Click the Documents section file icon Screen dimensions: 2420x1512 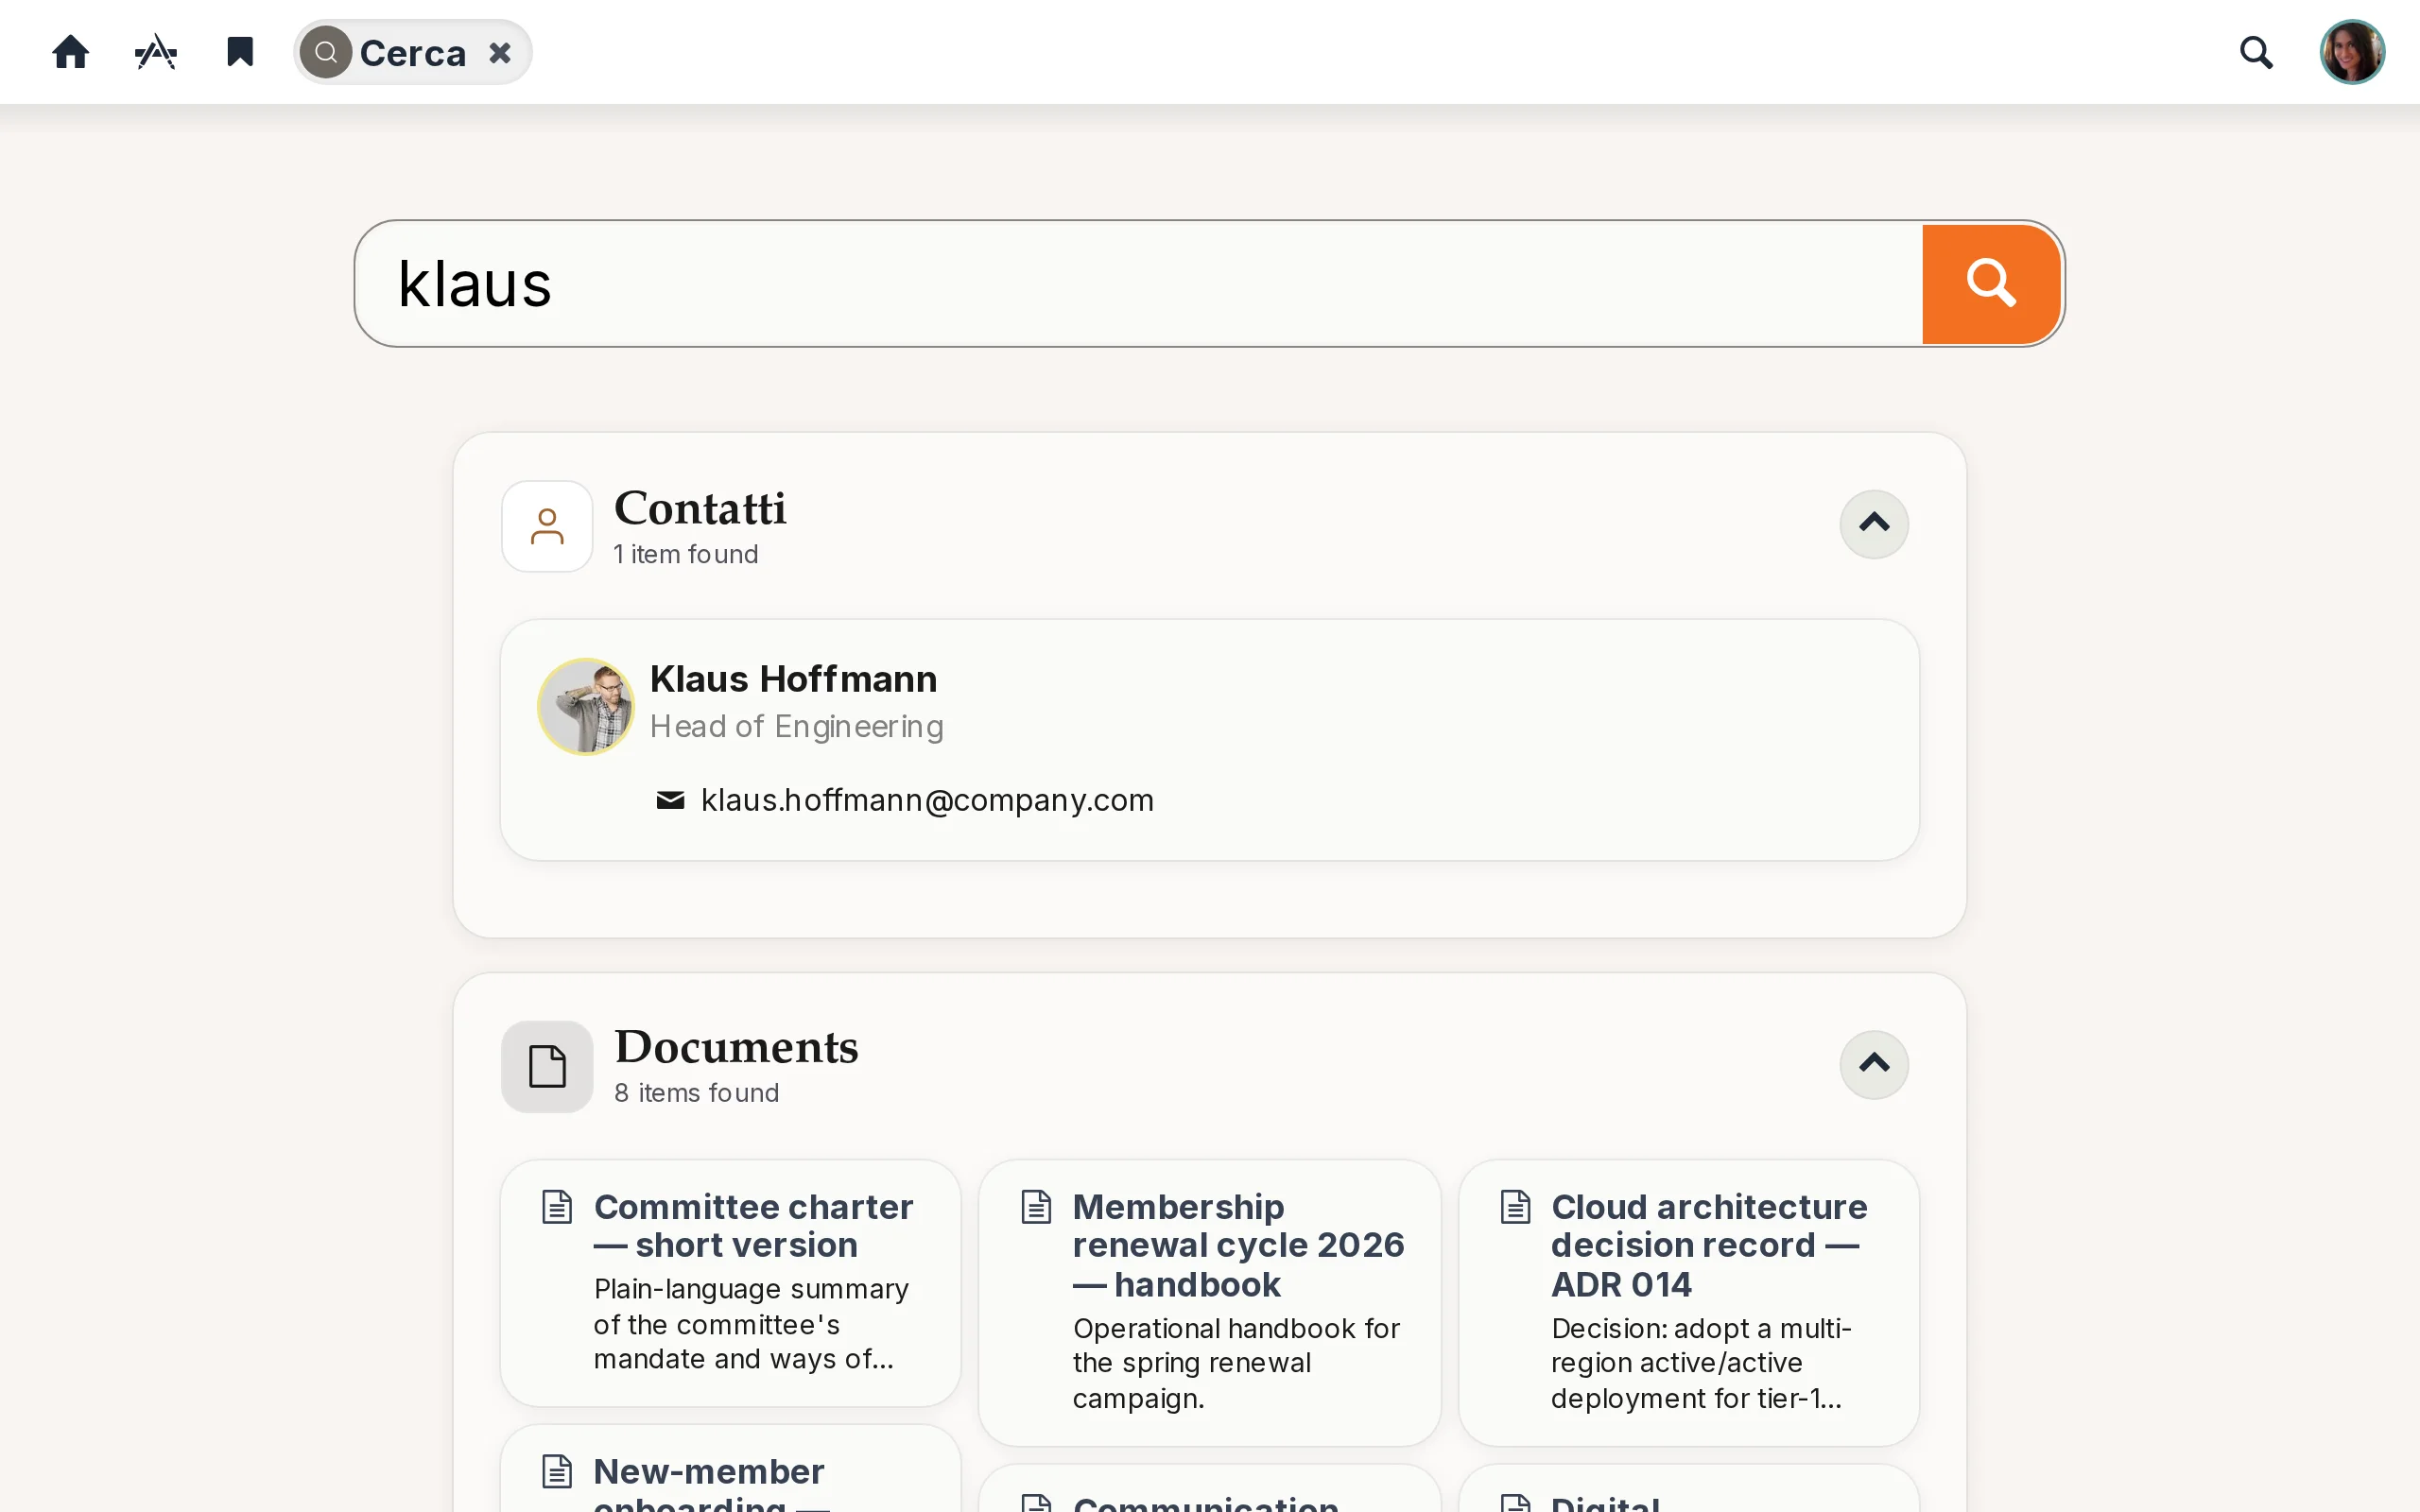547,1066
